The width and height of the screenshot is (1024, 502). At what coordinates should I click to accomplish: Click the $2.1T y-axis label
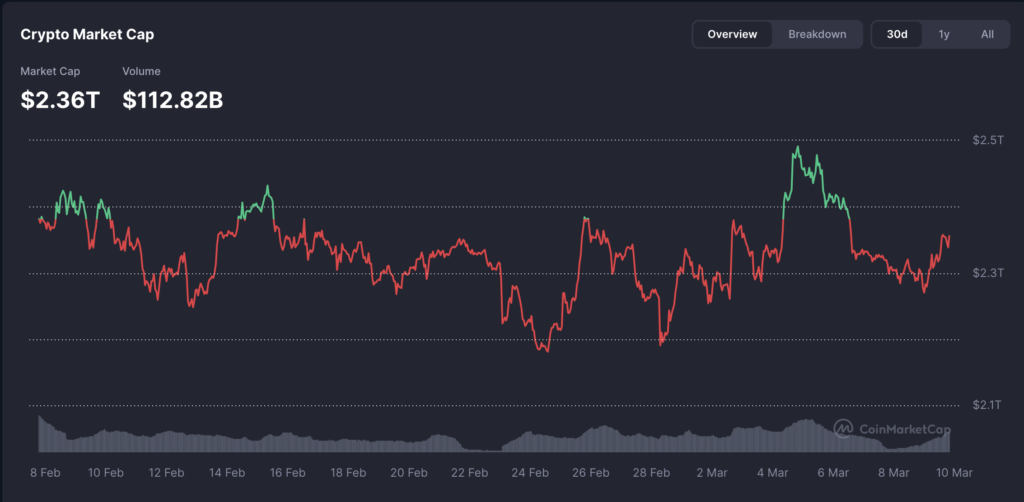tap(987, 405)
